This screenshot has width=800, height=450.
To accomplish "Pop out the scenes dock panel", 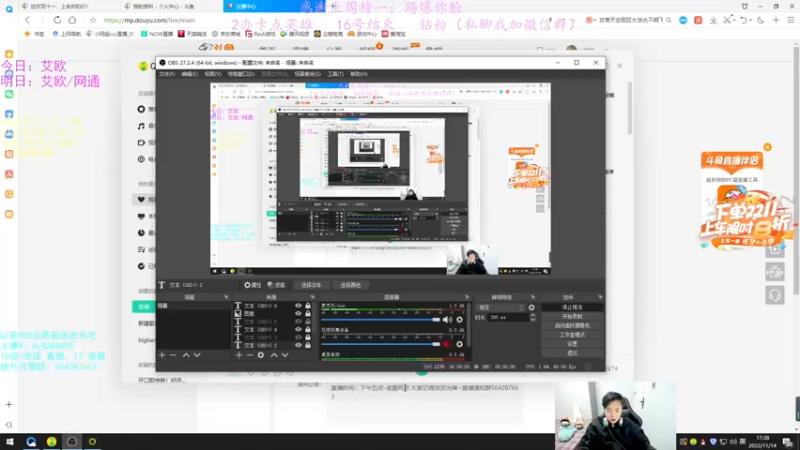I will 226,297.
